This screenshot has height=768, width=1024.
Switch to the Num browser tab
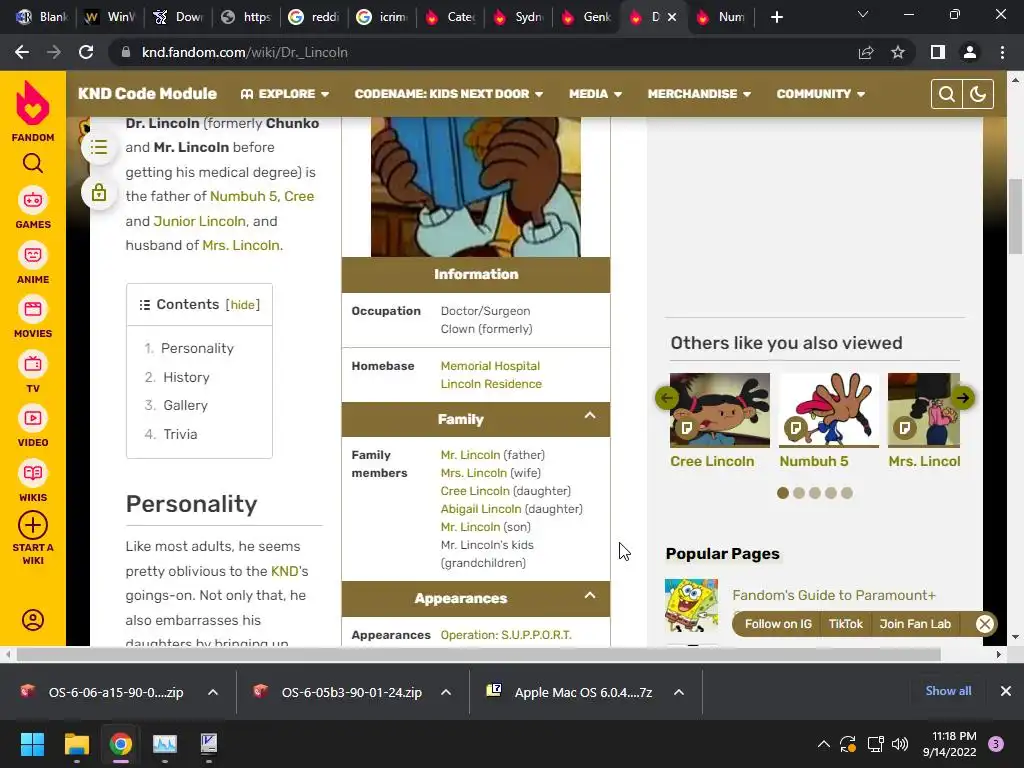(x=722, y=17)
